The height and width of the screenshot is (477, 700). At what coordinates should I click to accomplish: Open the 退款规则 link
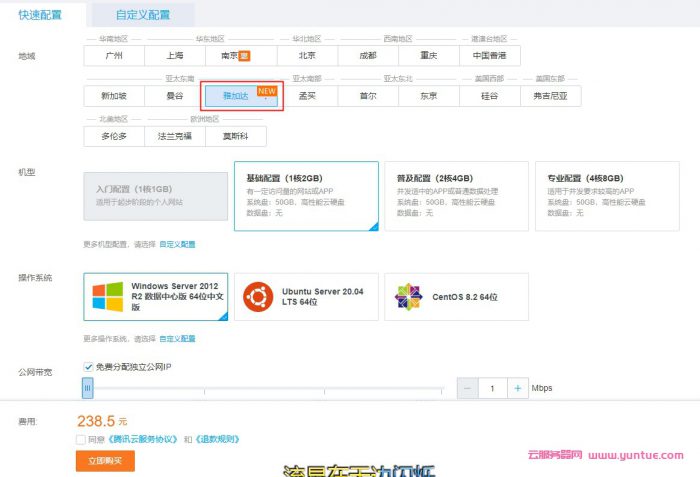[217, 438]
